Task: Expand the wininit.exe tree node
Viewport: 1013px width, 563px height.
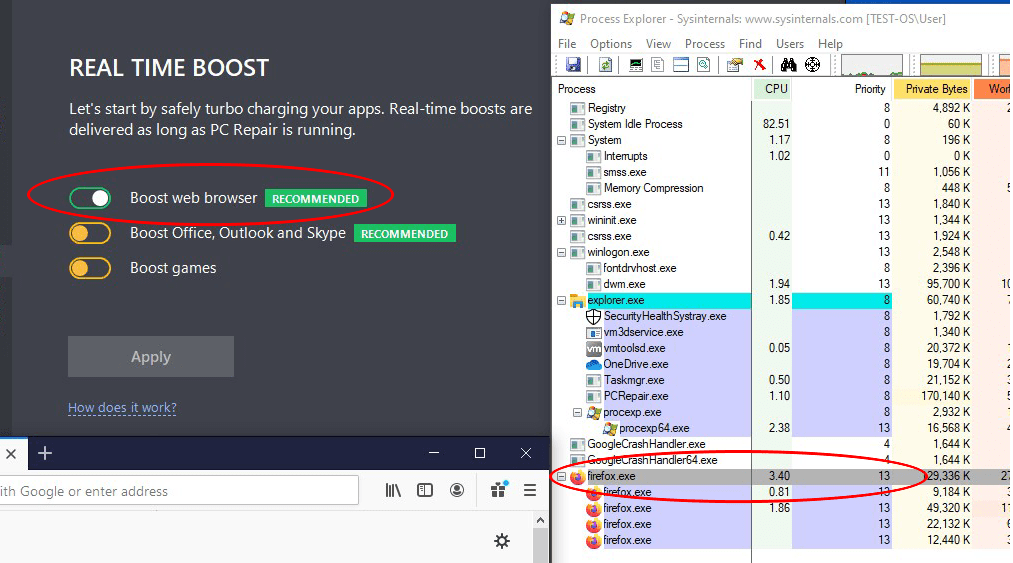Action: 561,220
